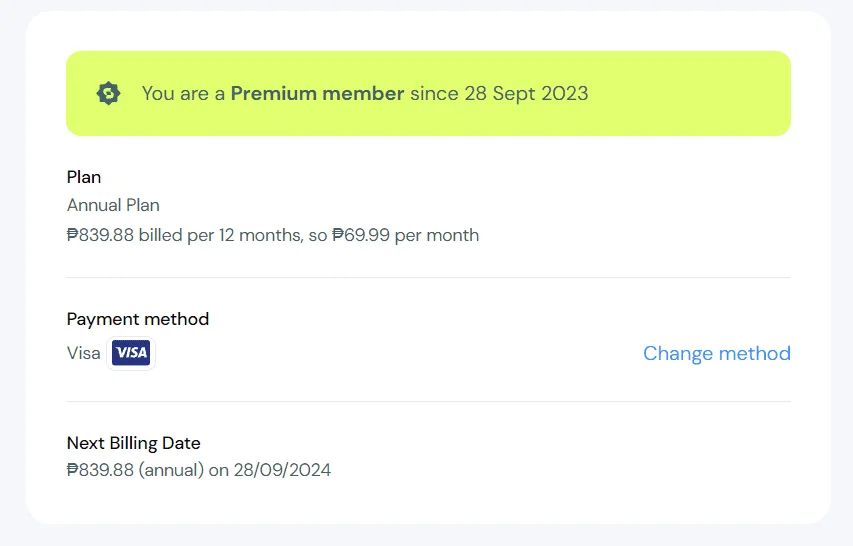Viewport: 853px width, 546px height.
Task: Open the Change method link
Action: (716, 353)
